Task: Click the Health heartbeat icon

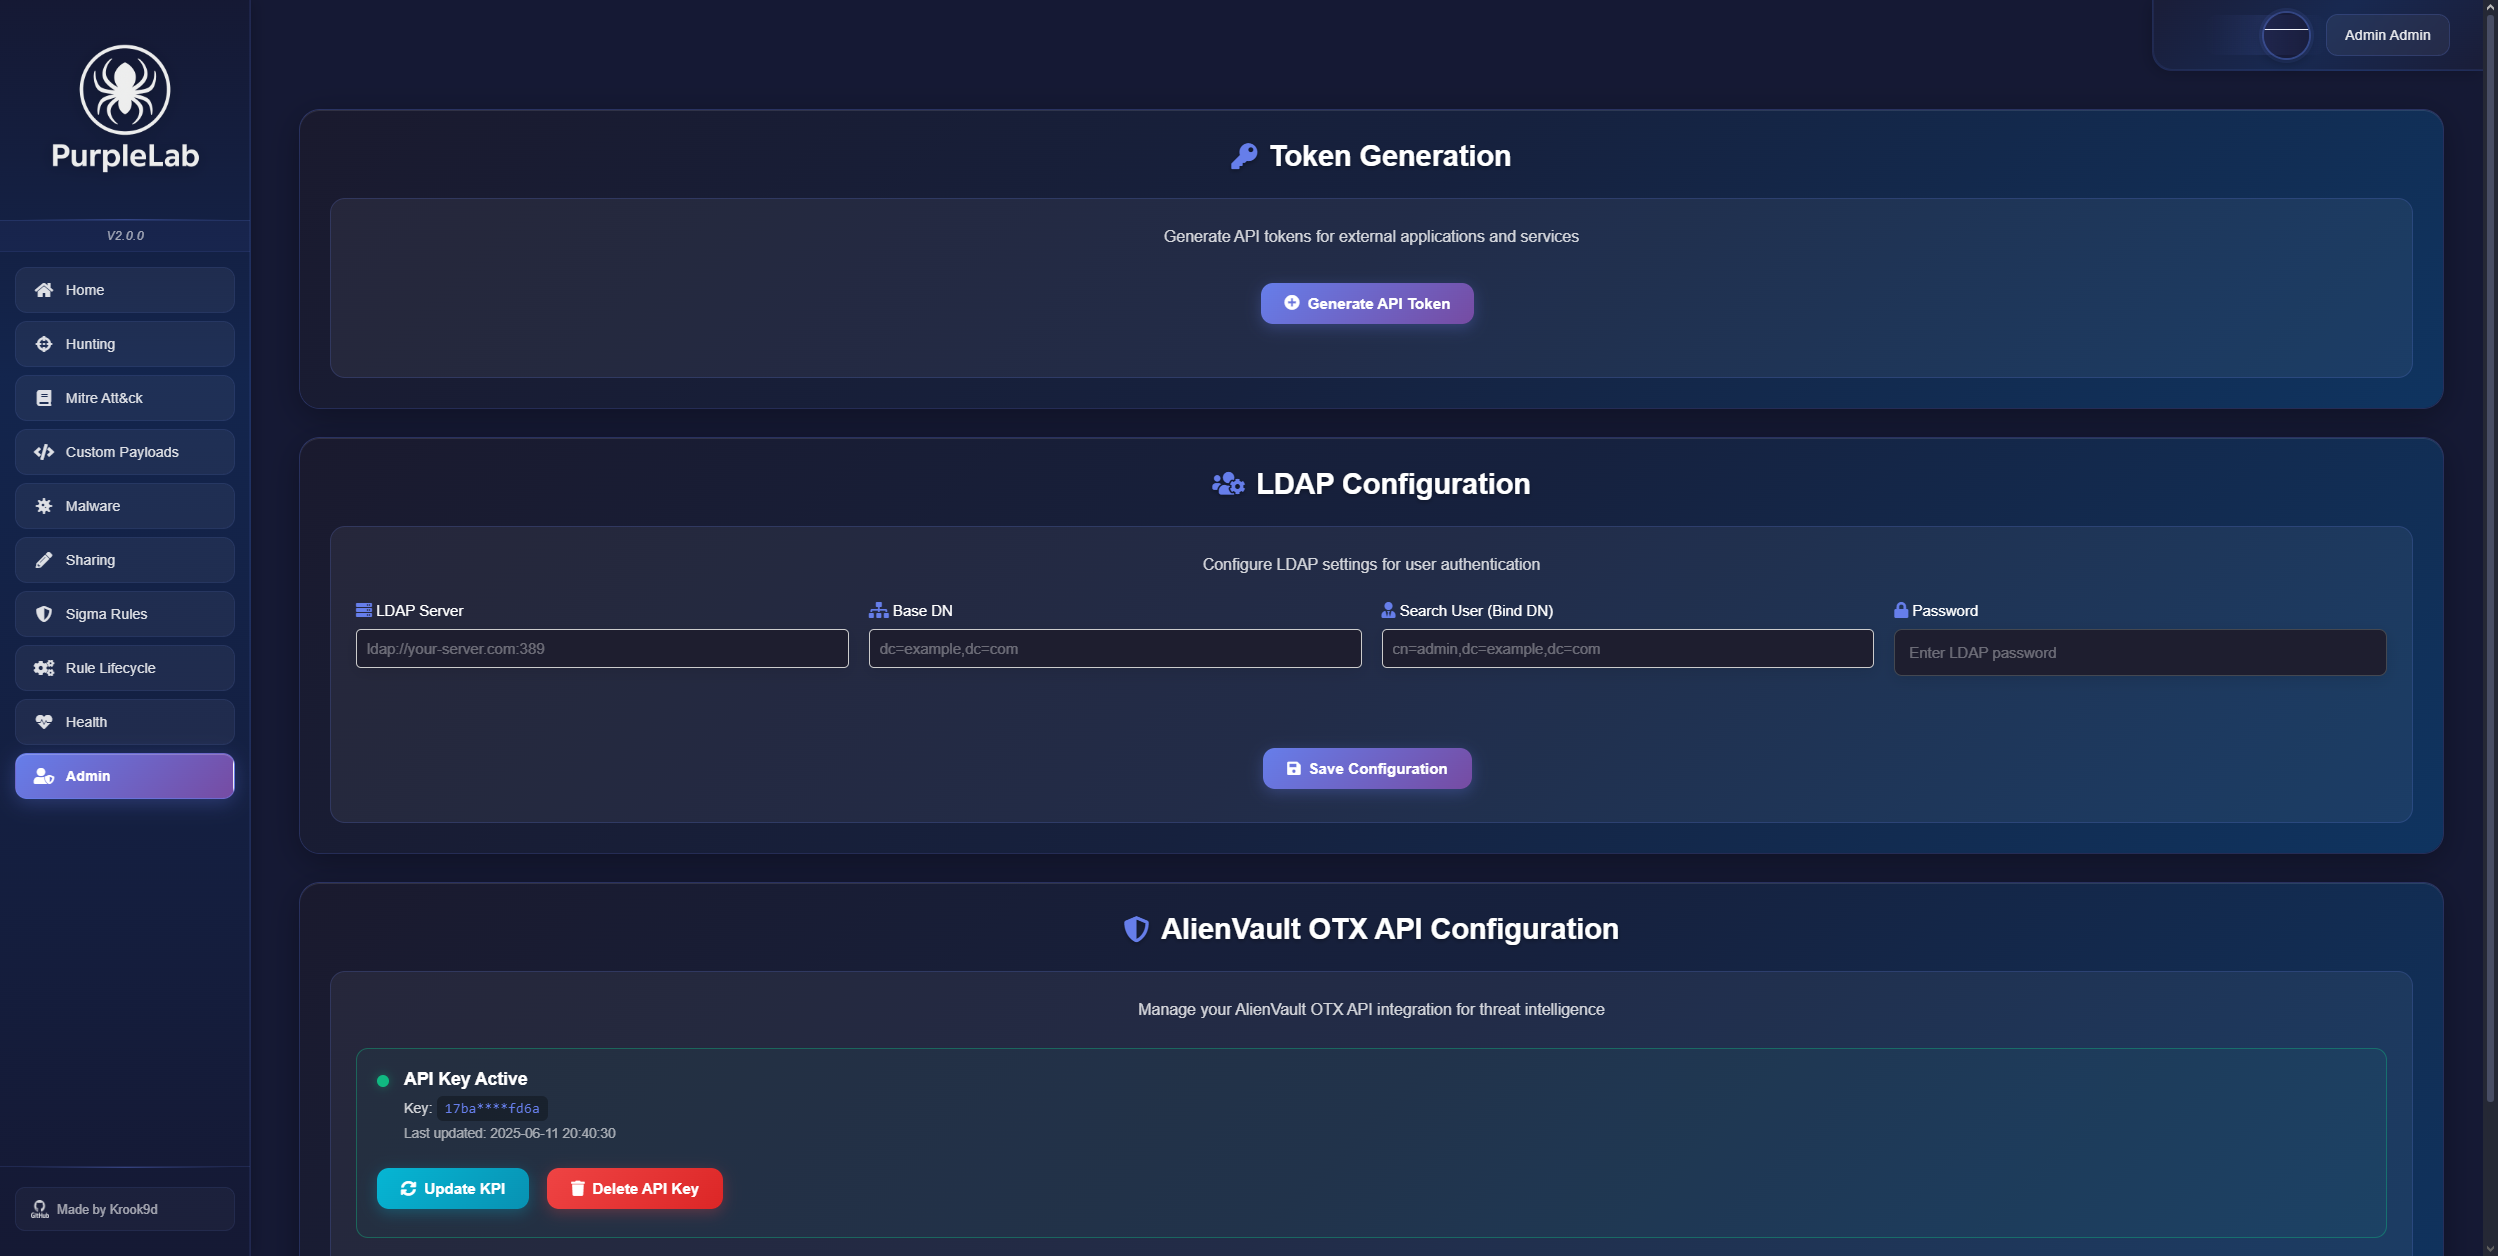Action: pos(44,722)
